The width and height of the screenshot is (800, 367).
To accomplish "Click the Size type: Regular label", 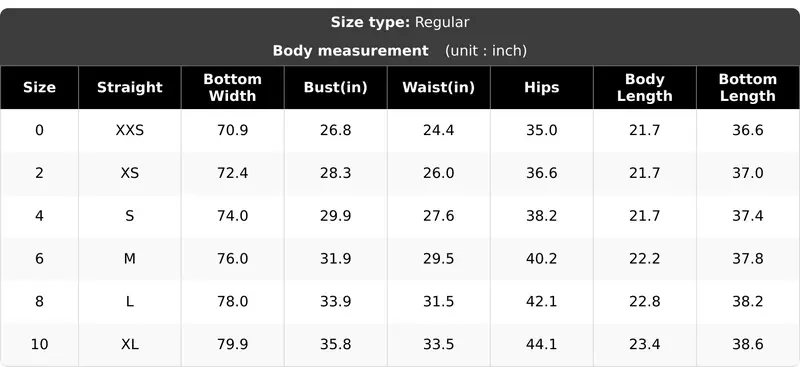I will [400, 22].
